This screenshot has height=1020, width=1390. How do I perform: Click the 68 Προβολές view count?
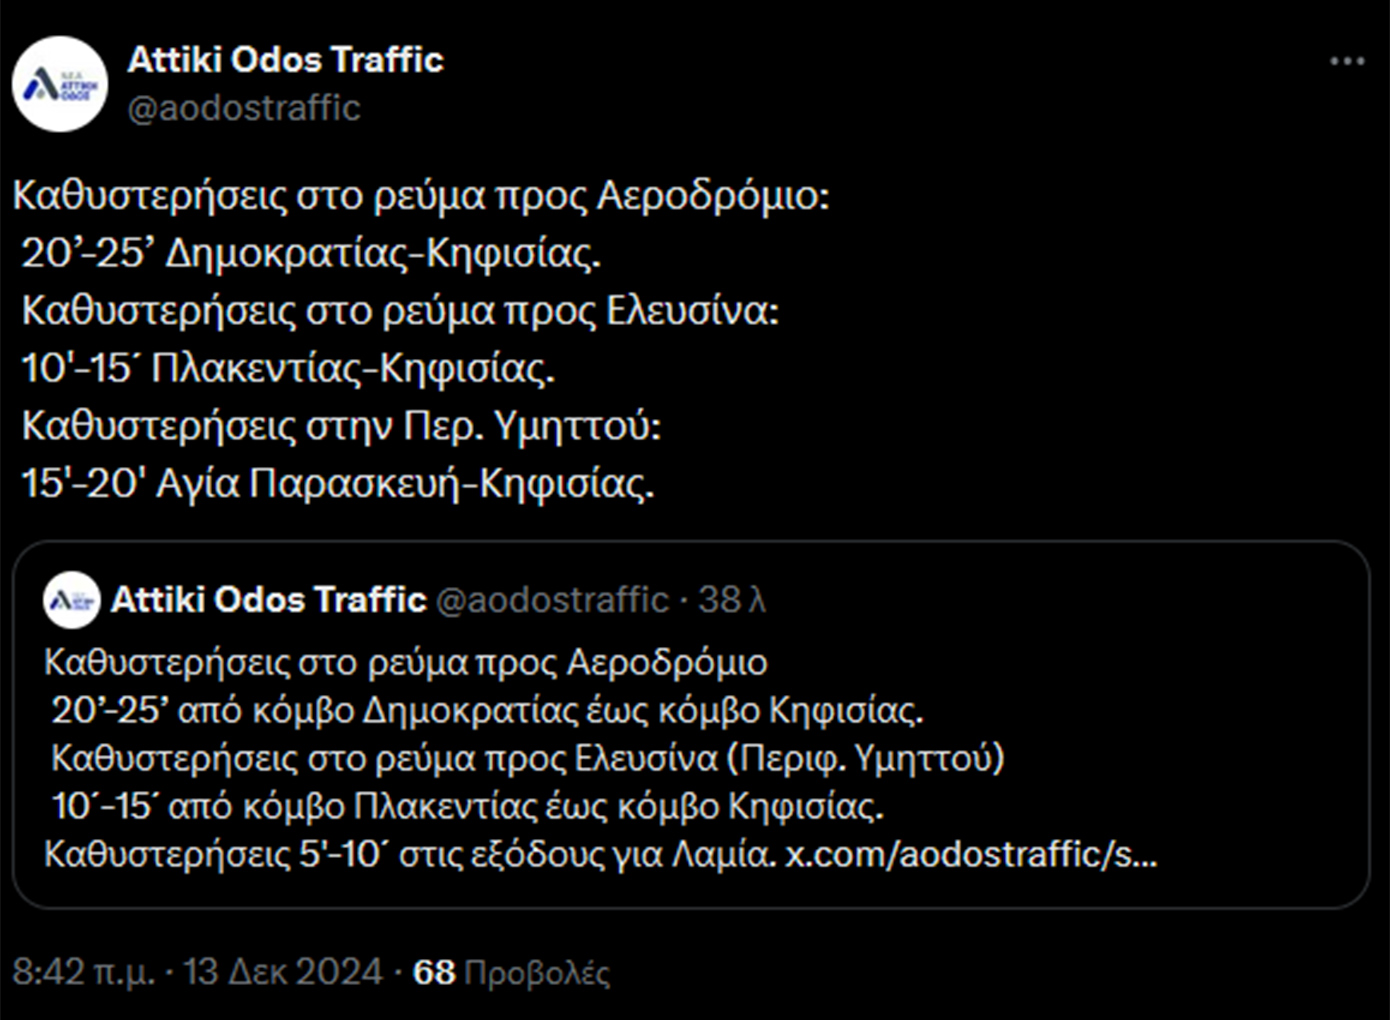[x=511, y=972]
